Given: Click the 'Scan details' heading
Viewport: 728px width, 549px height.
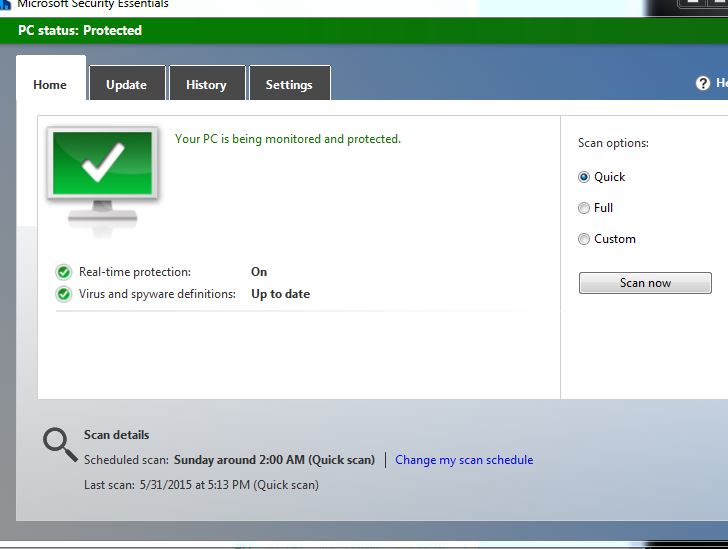Looking at the screenshot, I should click(117, 435).
